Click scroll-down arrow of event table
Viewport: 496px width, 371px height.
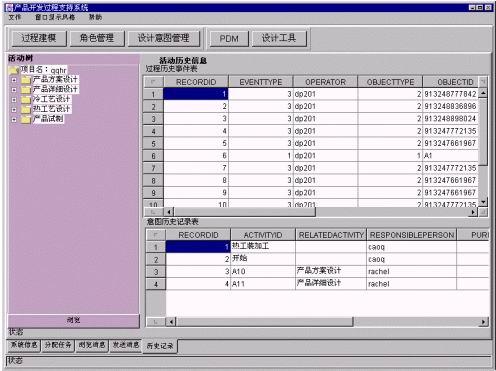[483, 202]
